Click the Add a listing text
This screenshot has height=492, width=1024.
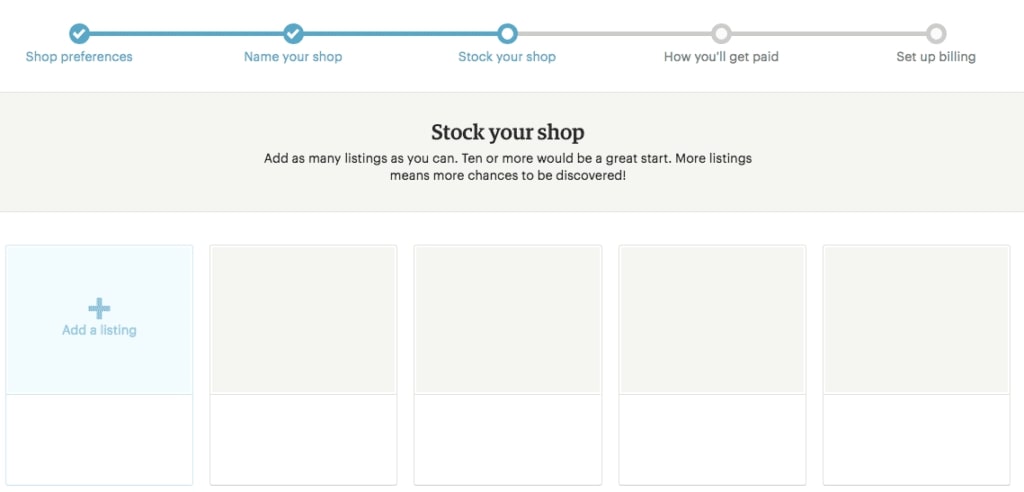99,330
